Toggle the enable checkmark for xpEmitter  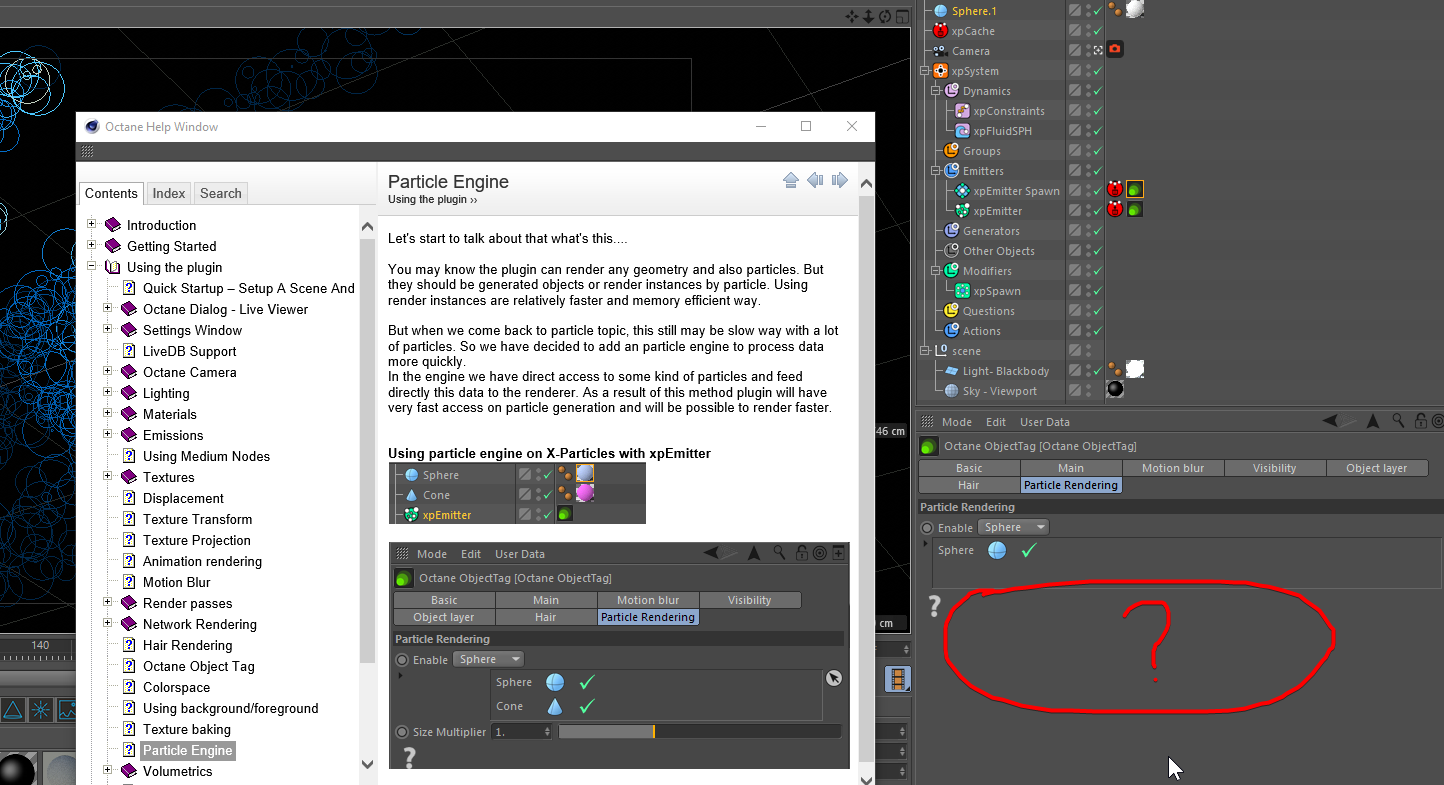point(1097,211)
